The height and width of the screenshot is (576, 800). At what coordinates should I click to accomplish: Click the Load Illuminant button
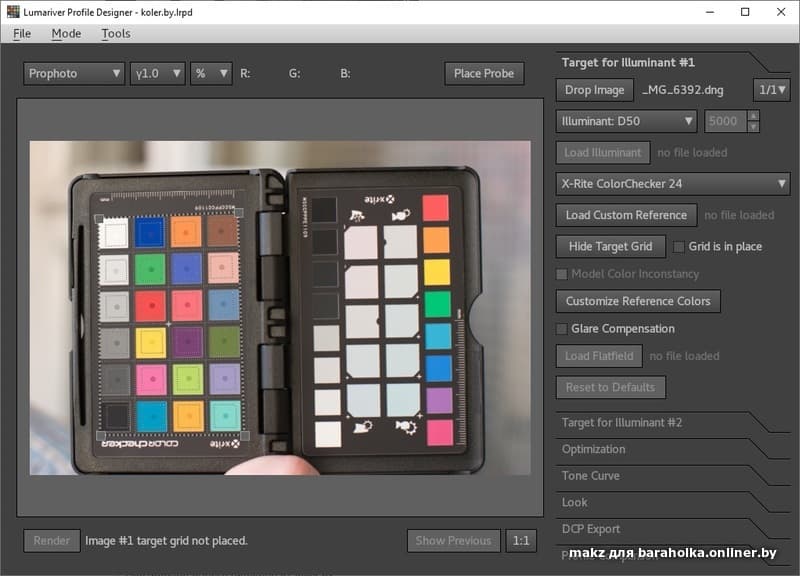coord(603,153)
